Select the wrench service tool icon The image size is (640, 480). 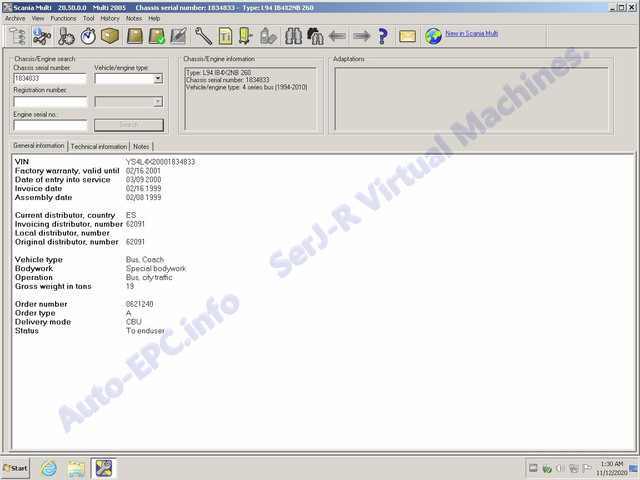click(x=203, y=36)
